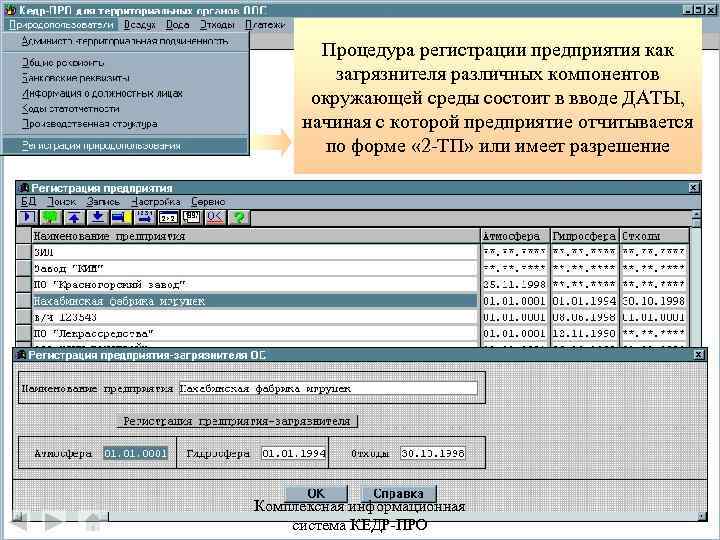Click the 12.11.1990 Гидросфера cell

[584, 333]
